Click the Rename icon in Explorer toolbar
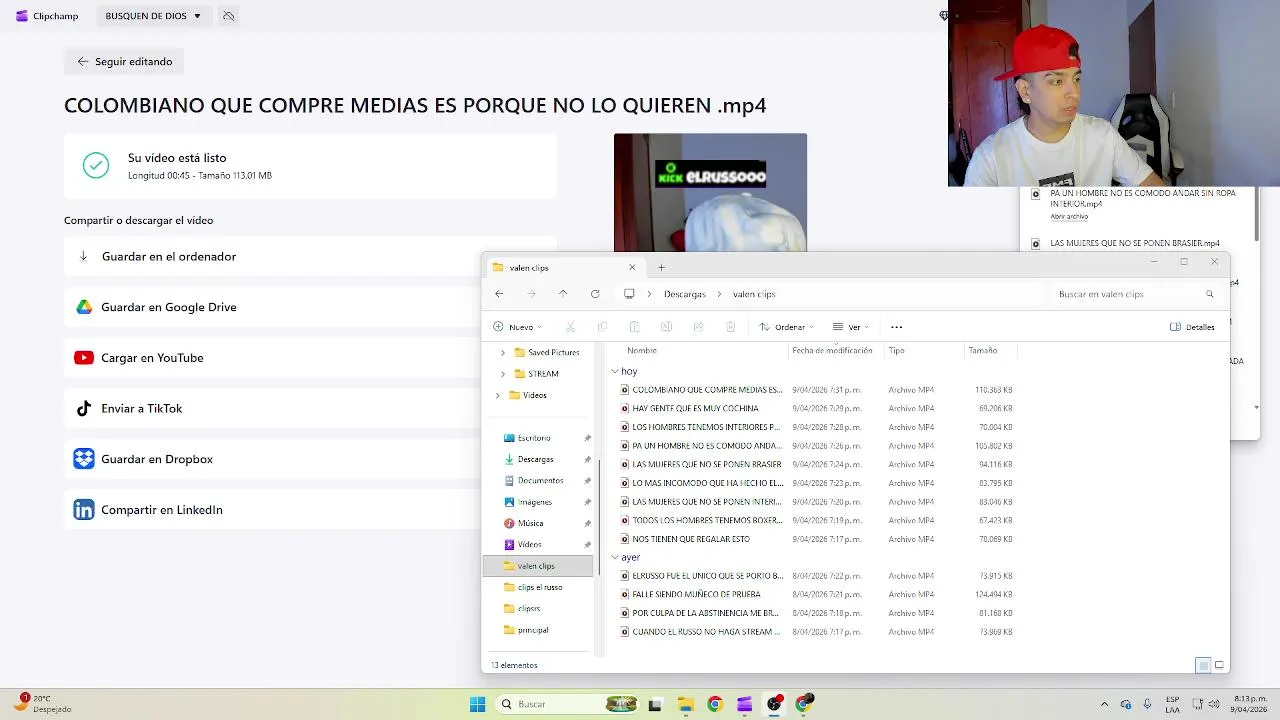This screenshot has height=720, width=1280. click(x=666, y=327)
